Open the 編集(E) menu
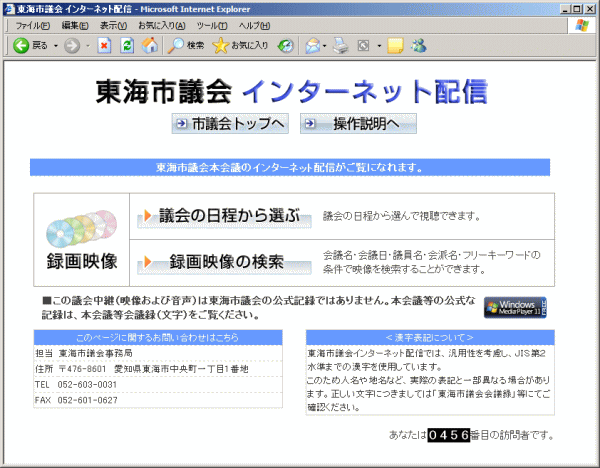This screenshot has width=600, height=468. [75, 26]
